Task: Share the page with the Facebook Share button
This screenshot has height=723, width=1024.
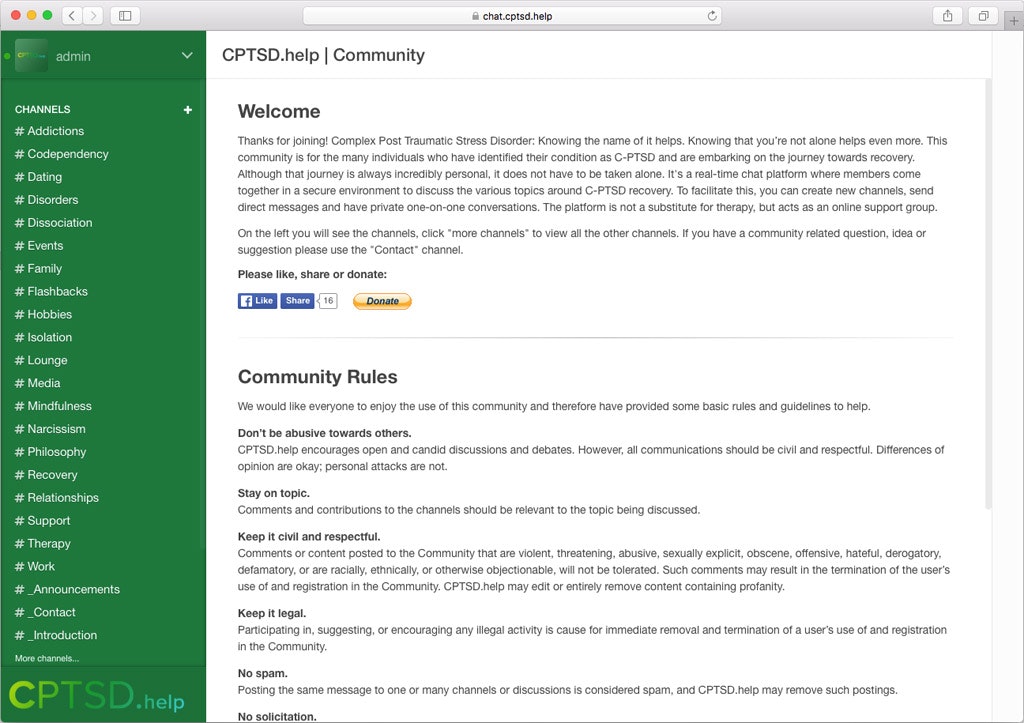Action: coord(297,300)
